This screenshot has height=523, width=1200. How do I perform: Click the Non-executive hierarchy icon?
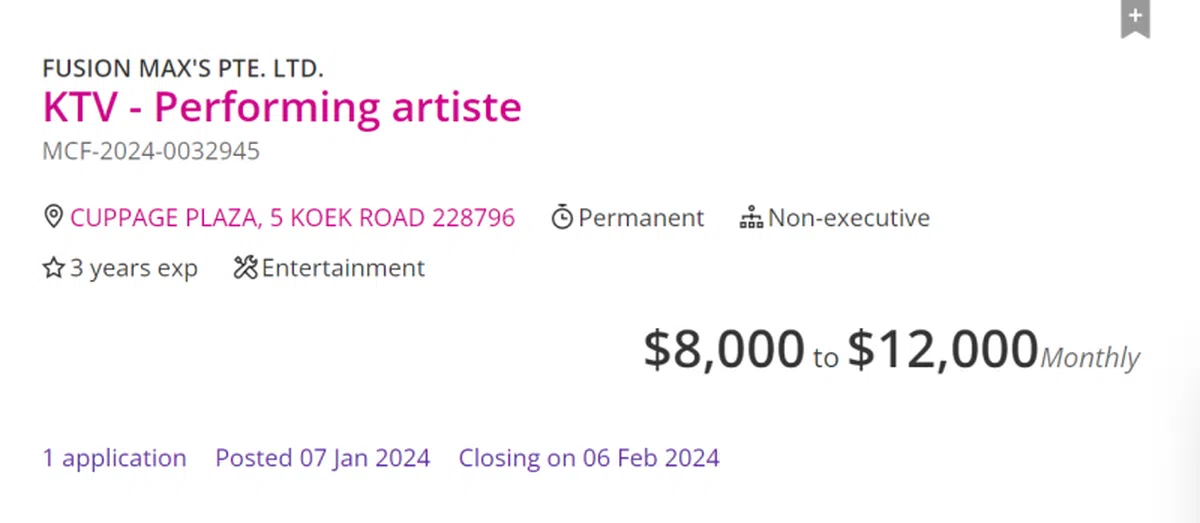[x=751, y=217]
